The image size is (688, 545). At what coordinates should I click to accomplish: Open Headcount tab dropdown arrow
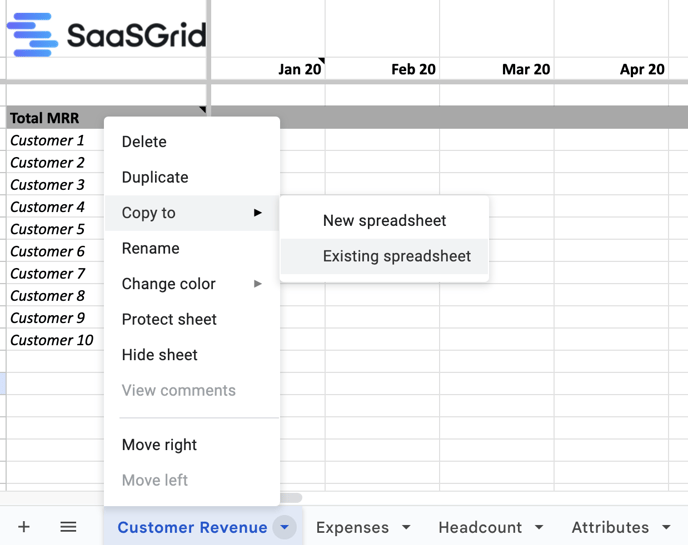[x=539, y=528]
